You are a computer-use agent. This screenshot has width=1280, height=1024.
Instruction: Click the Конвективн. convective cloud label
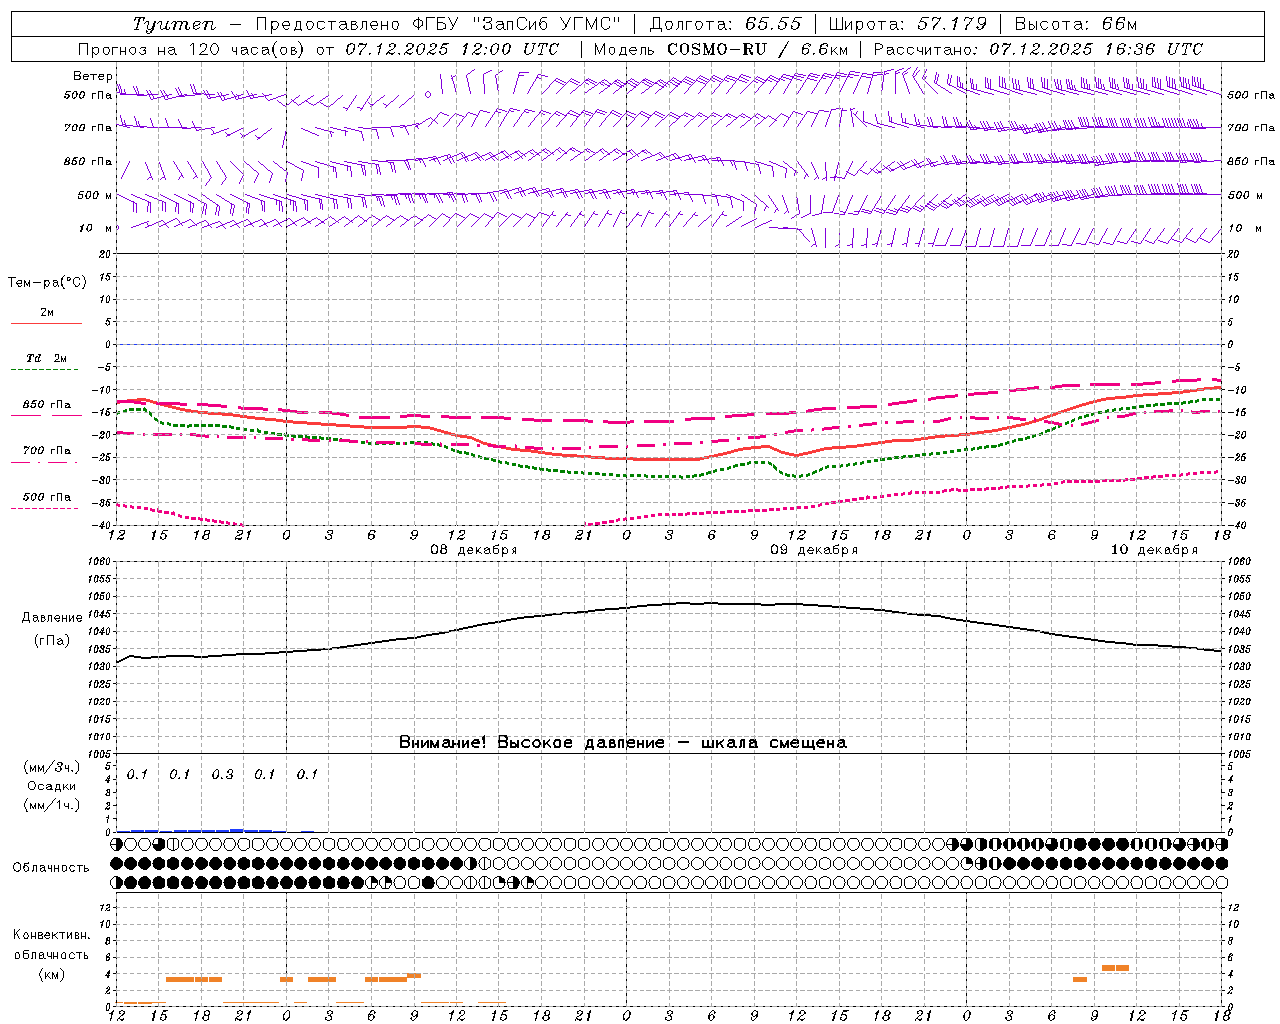click(51, 935)
